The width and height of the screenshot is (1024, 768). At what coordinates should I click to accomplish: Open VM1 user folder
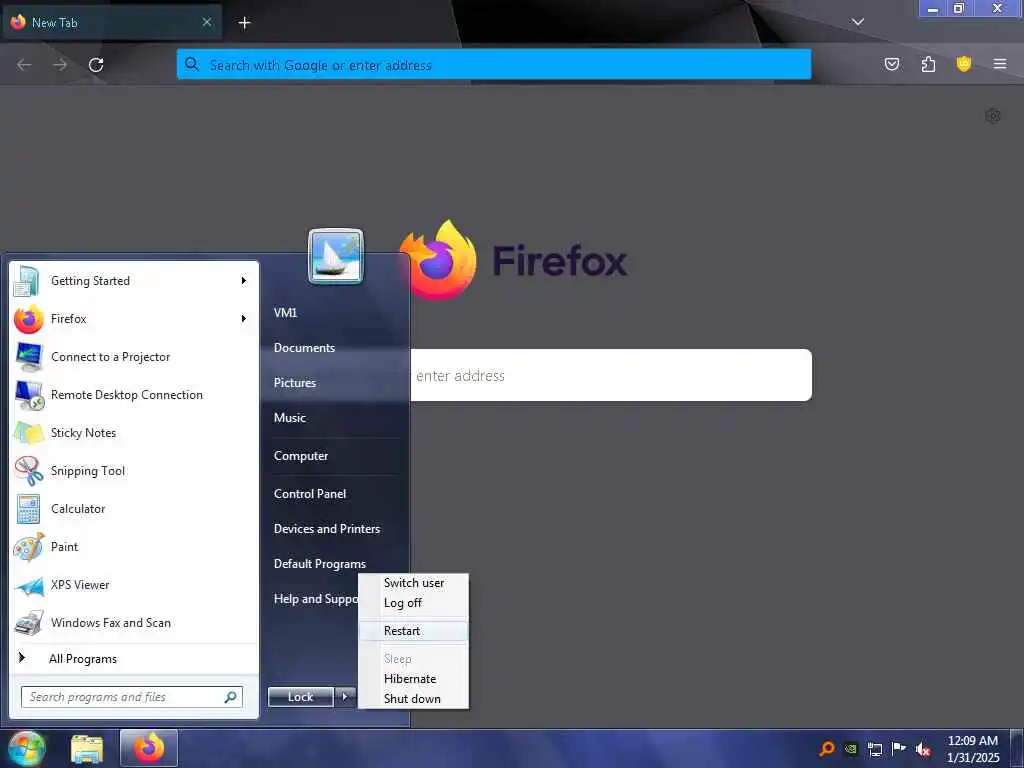click(x=285, y=313)
